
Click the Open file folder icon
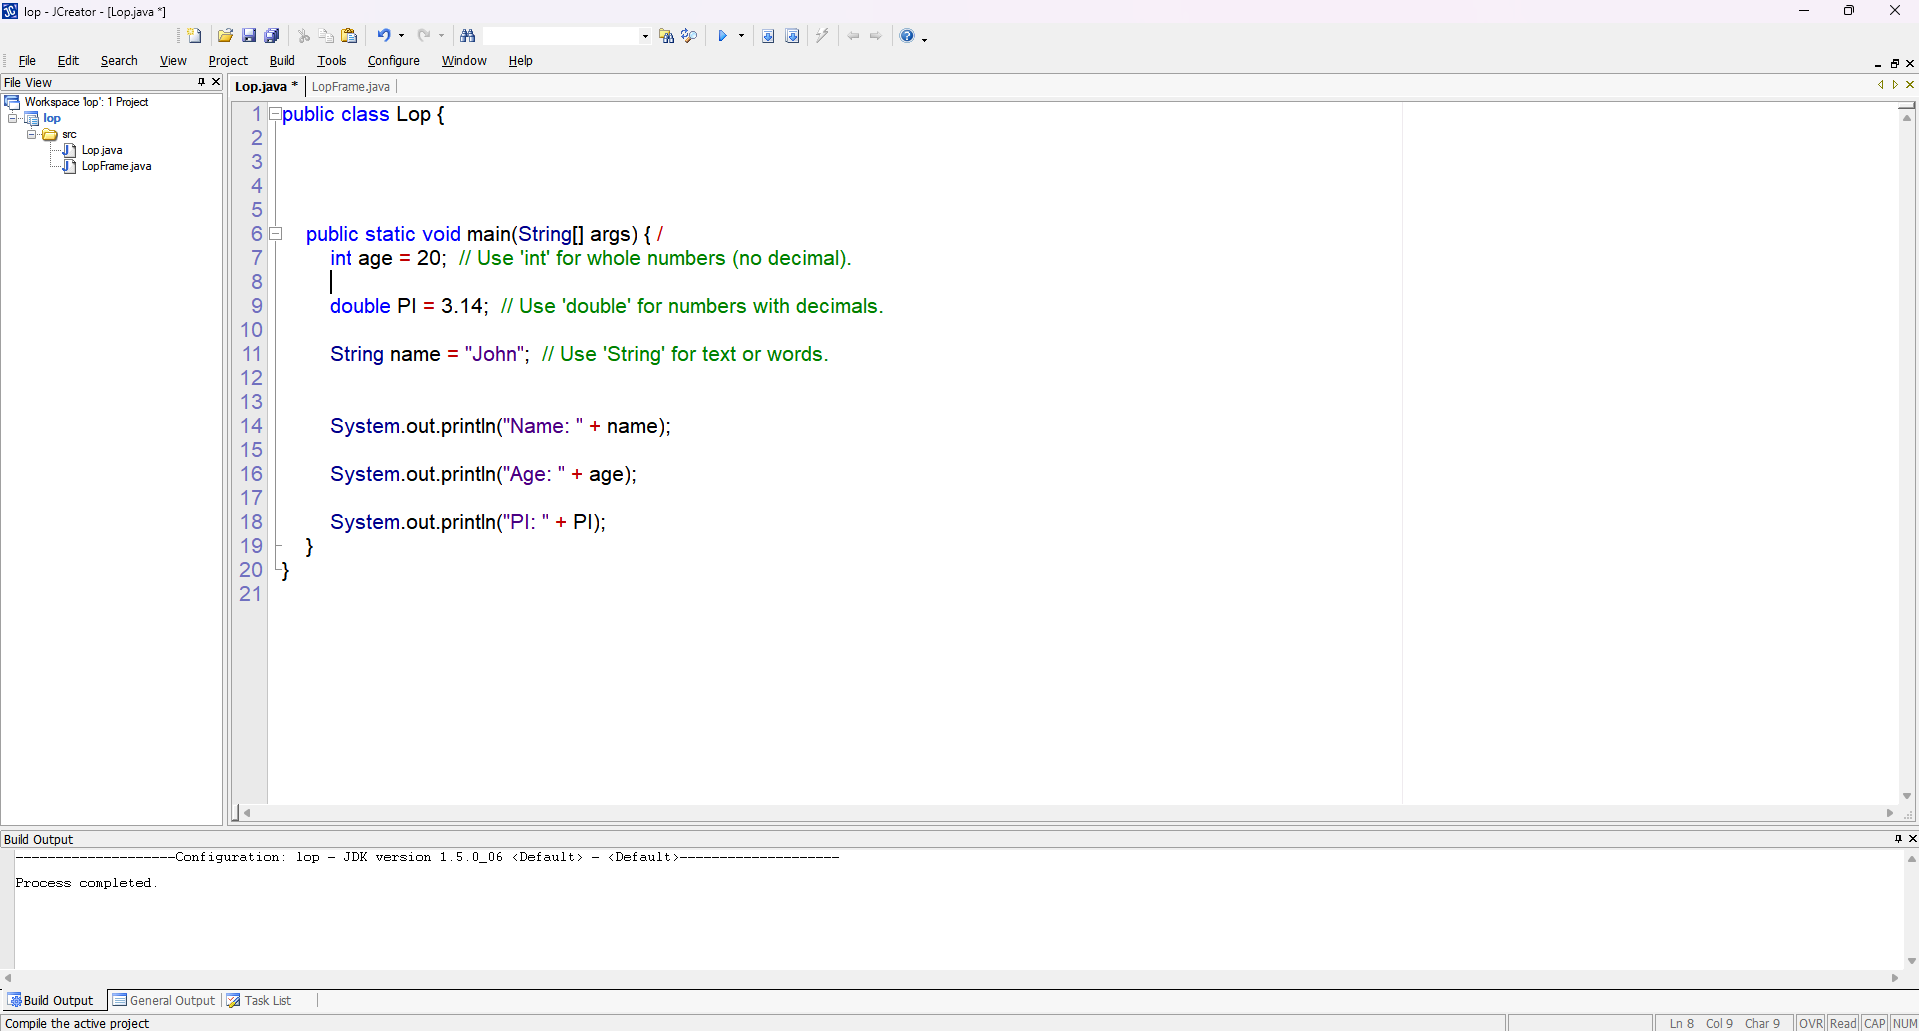(225, 36)
